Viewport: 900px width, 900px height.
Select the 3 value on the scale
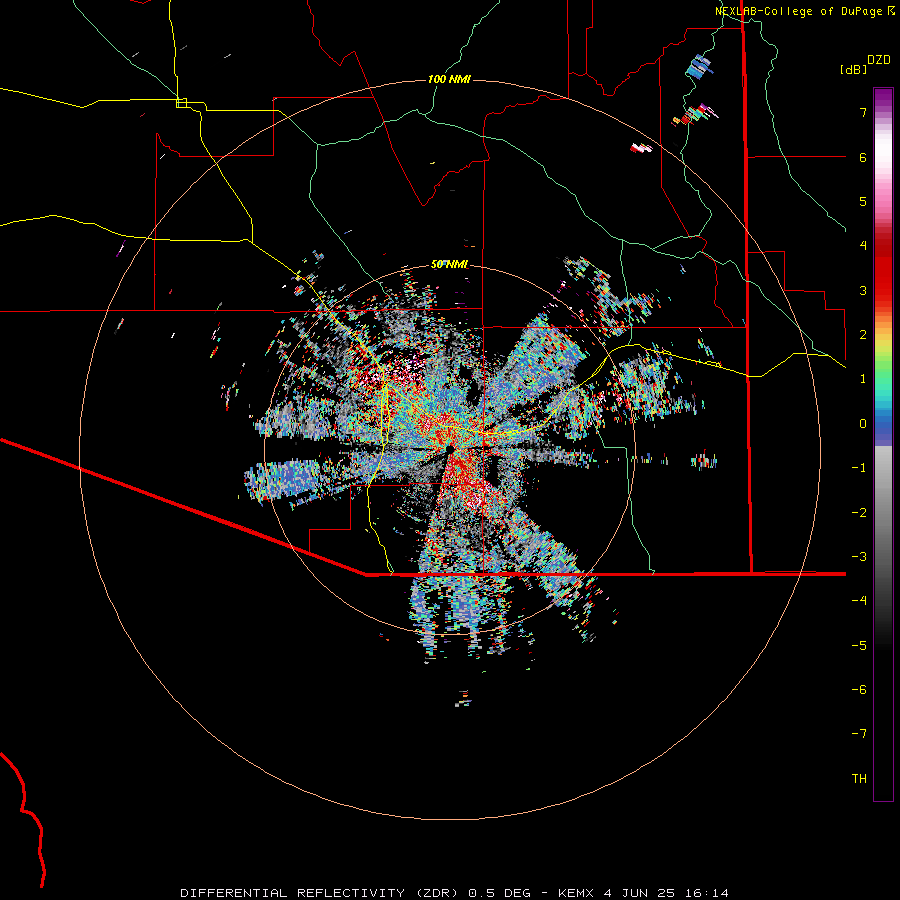tap(863, 290)
